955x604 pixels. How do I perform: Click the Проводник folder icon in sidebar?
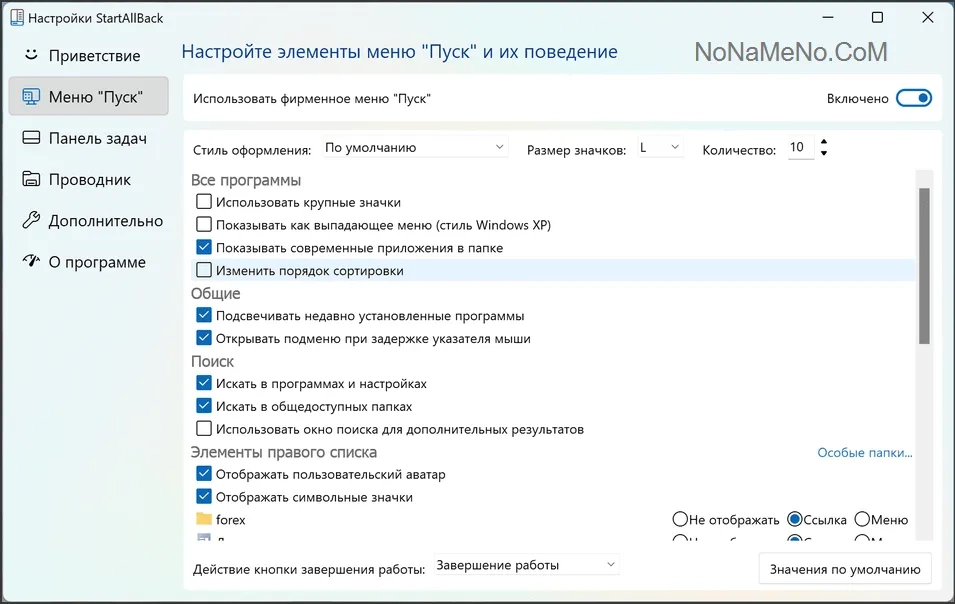coord(31,180)
